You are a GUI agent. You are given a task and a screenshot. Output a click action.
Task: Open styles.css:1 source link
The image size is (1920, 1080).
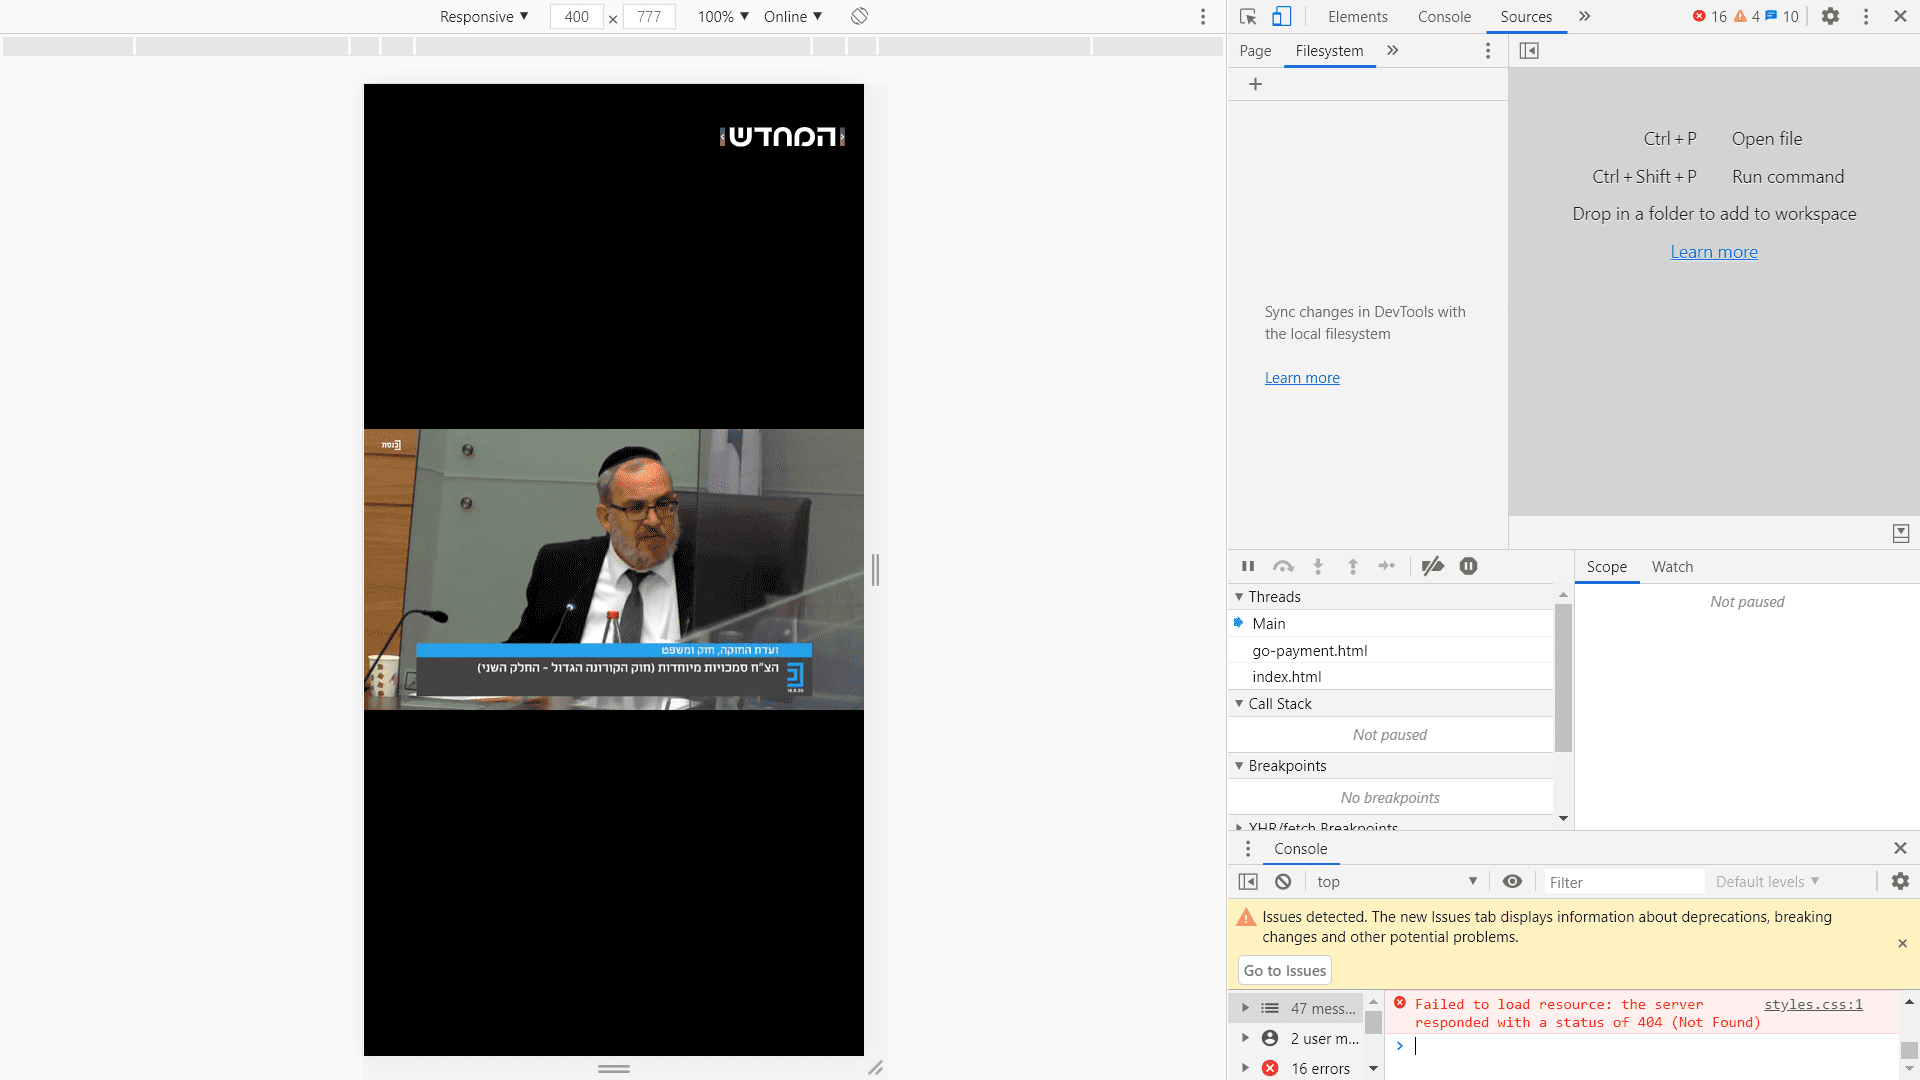1812,1004
